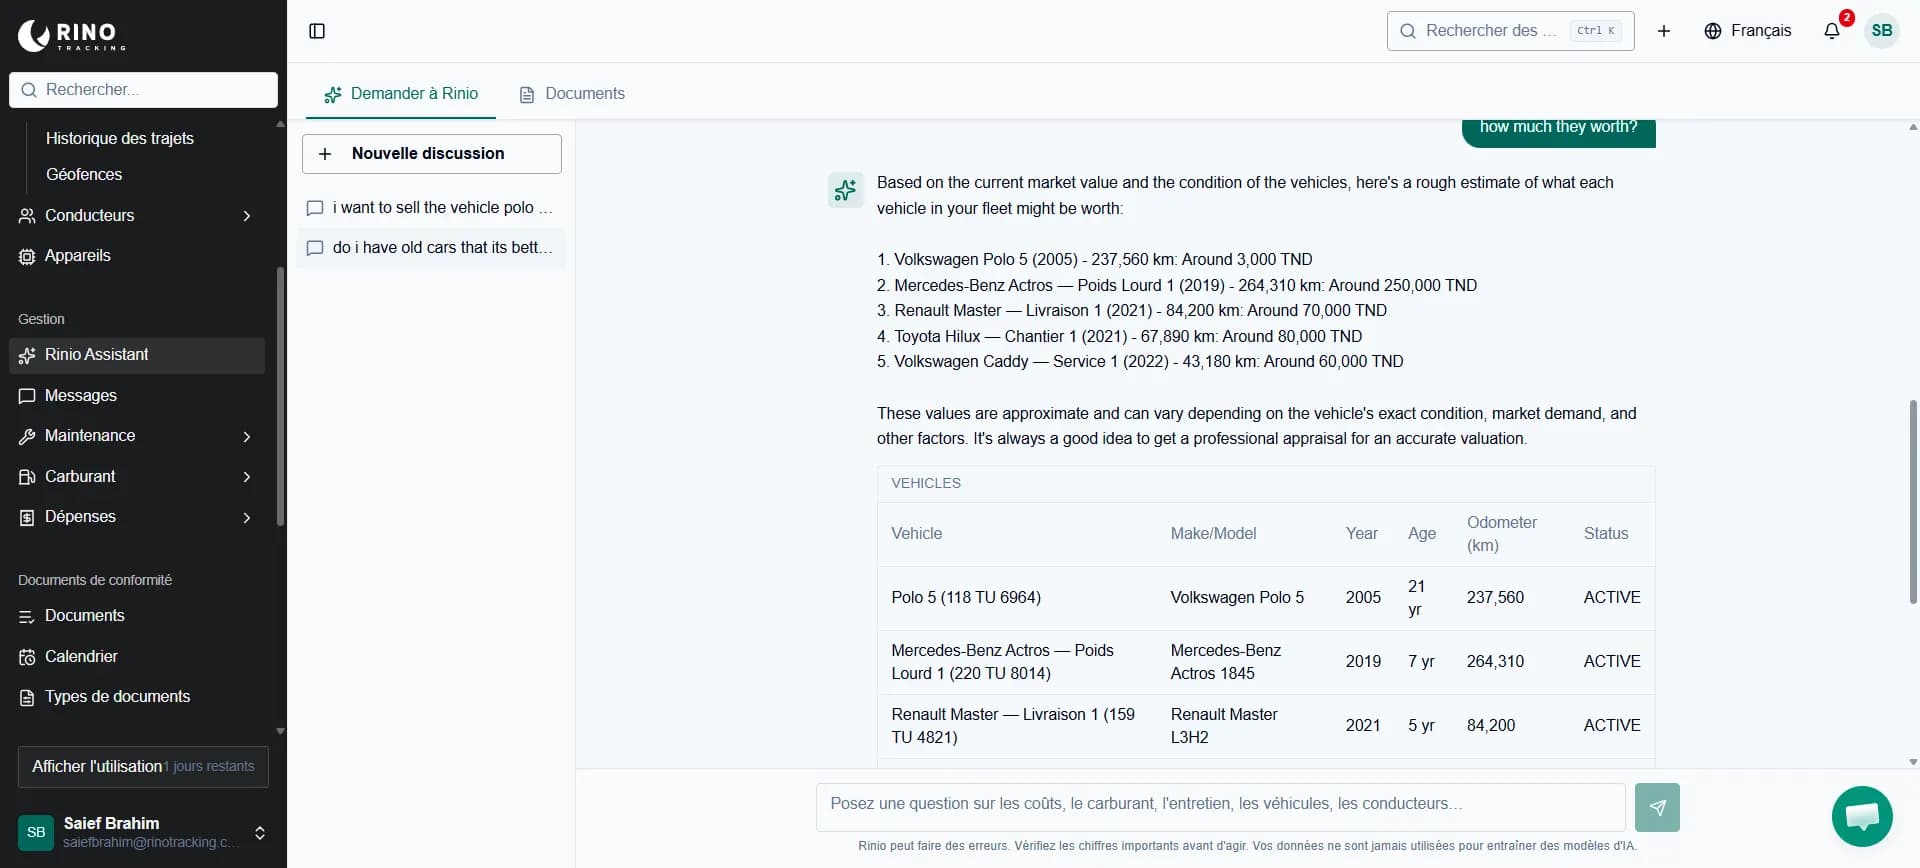Screen dimensions: 1920x868
Task: Open the Français language dropdown
Action: [x=1748, y=31]
